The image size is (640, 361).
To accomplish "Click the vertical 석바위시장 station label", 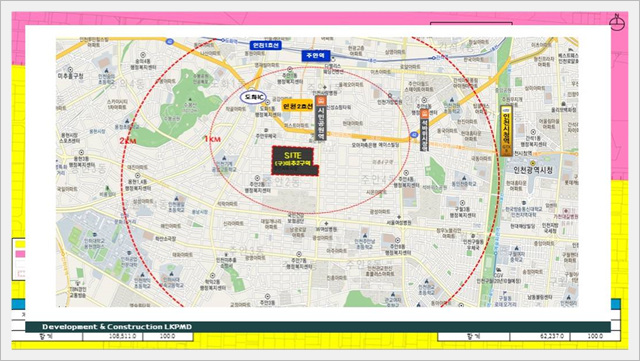I will [424, 134].
